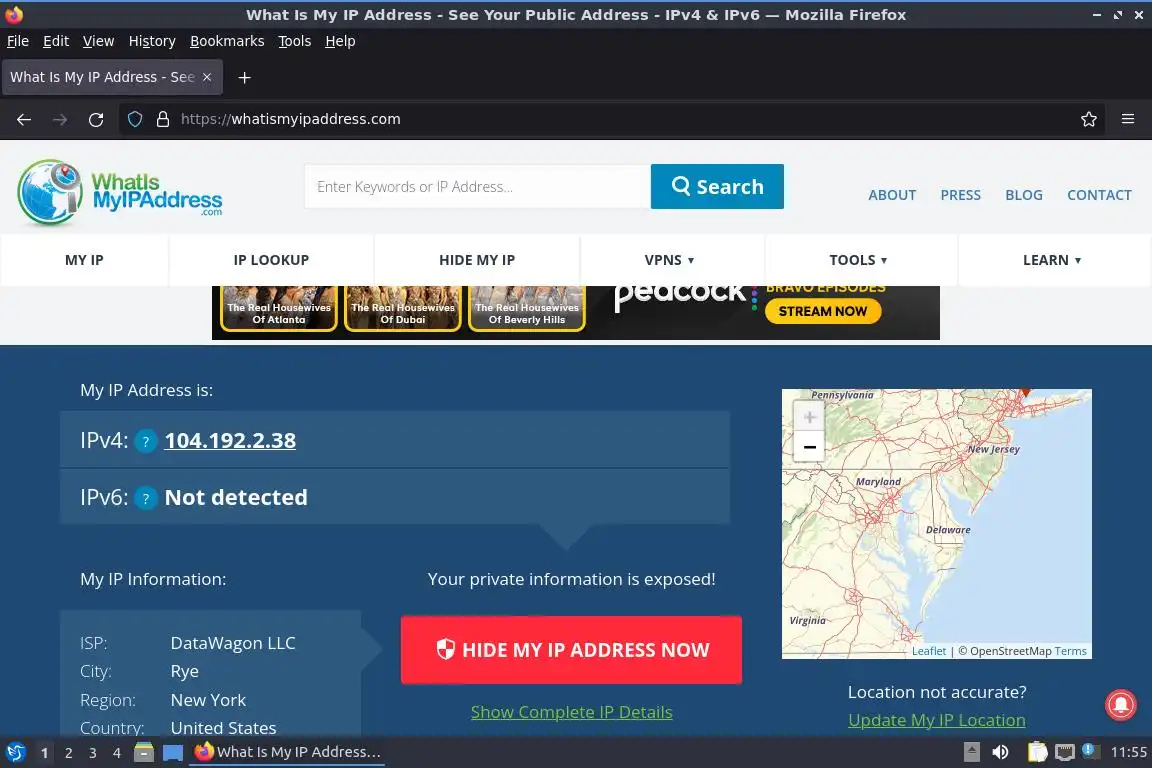Open the File menu
Image resolution: width=1152 pixels, height=768 pixels.
coord(18,41)
